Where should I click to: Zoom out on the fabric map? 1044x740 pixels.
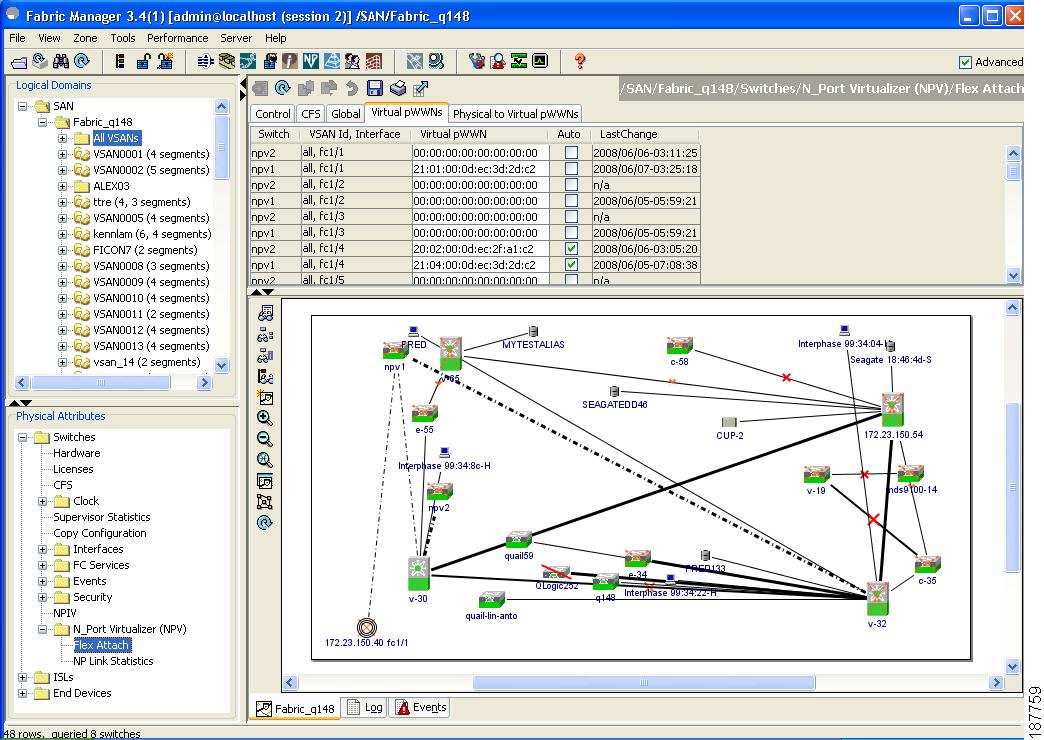(265, 439)
